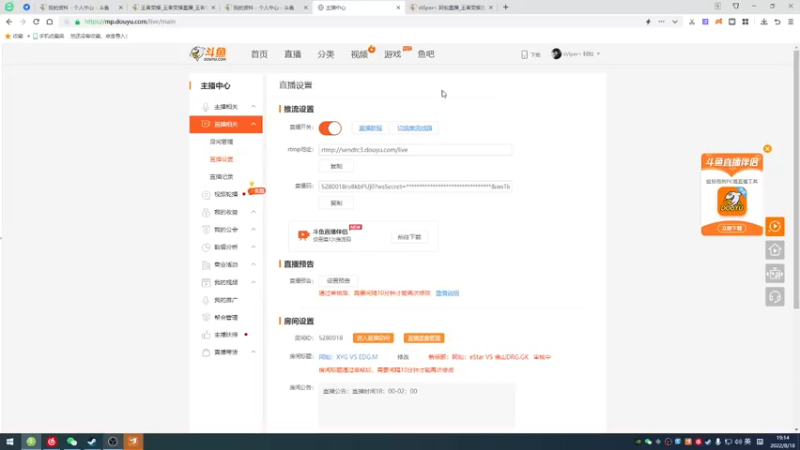
Task: Switch to the first browser tab
Action: pyautogui.click(x=81, y=7)
